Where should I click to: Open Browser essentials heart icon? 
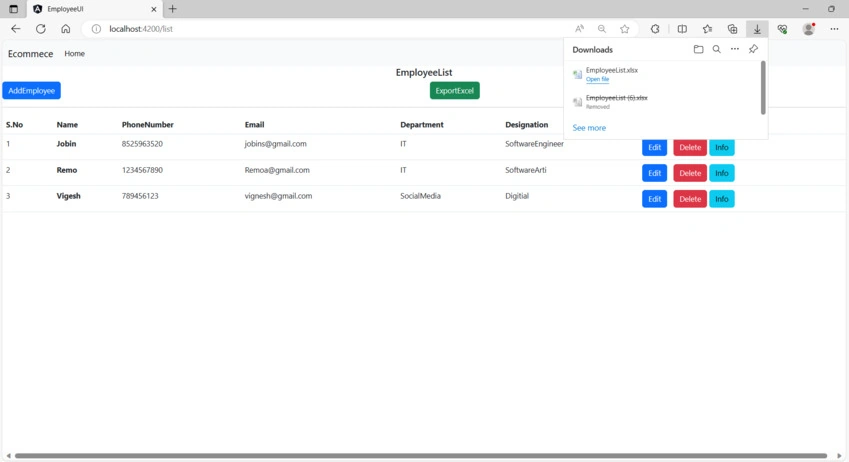(x=782, y=29)
